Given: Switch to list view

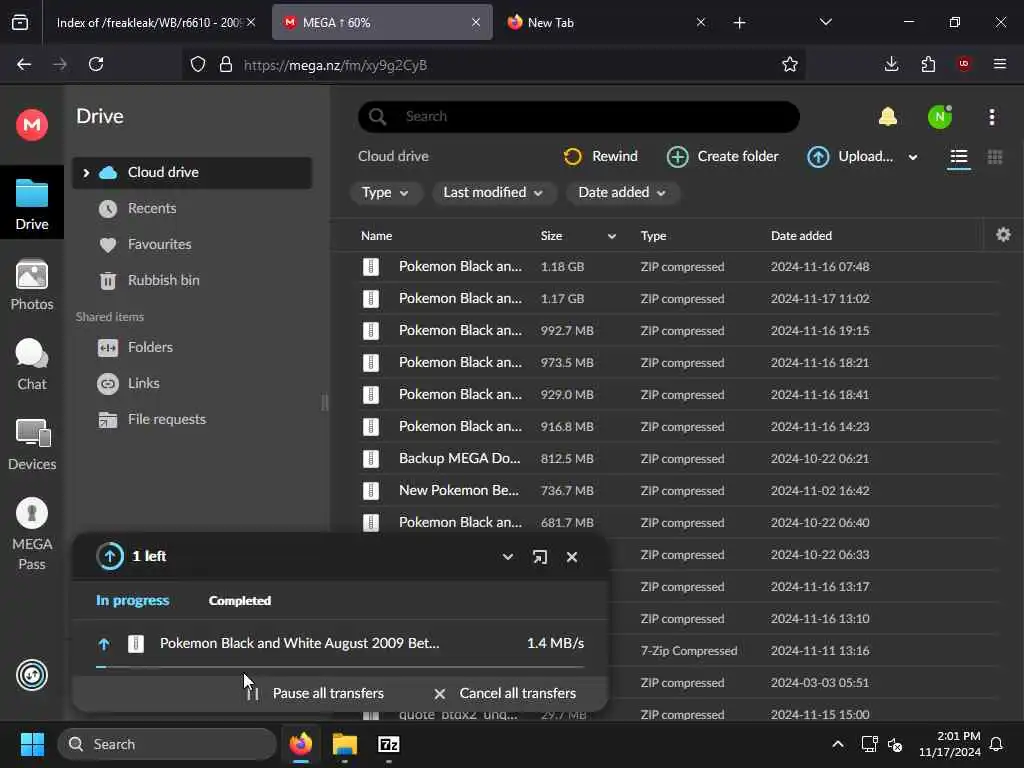Looking at the screenshot, I should point(959,157).
